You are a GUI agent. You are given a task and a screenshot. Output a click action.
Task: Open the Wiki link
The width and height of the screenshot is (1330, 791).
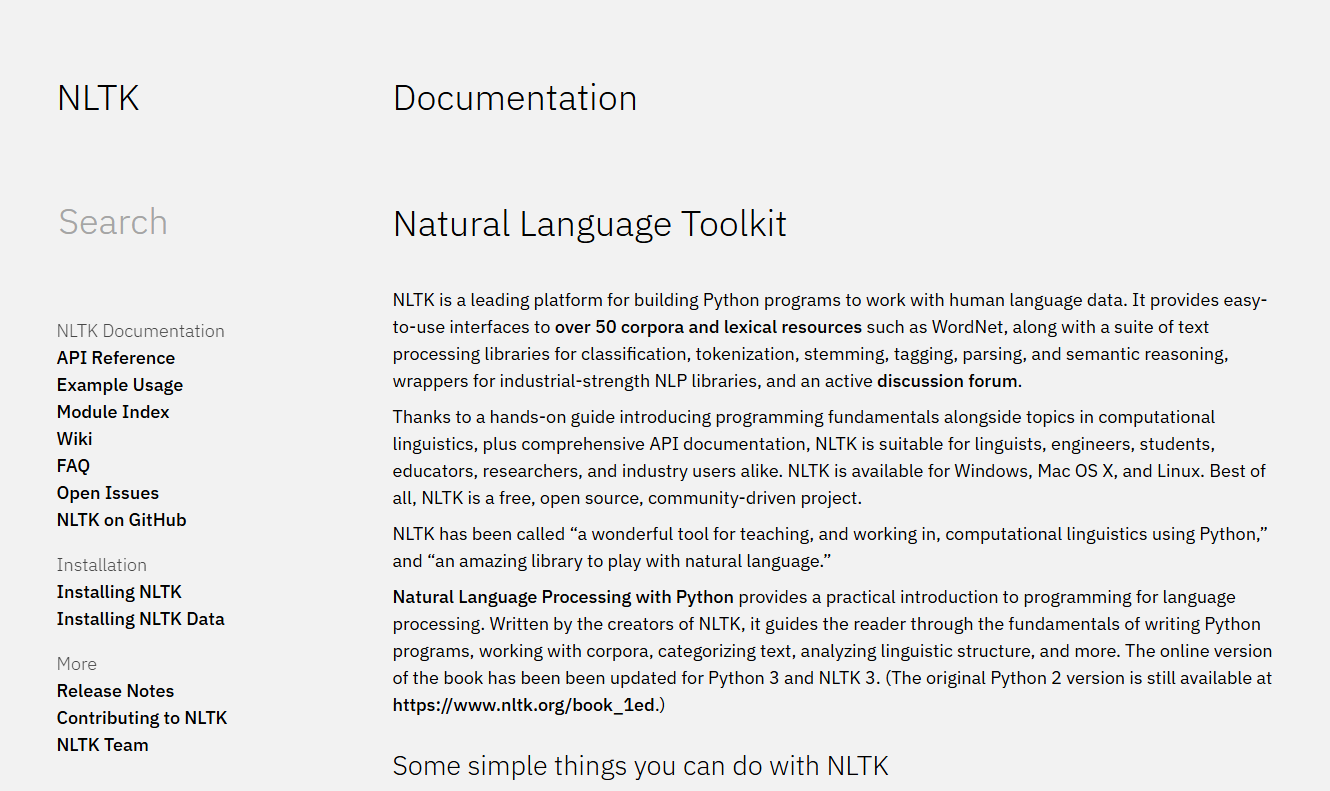click(74, 439)
